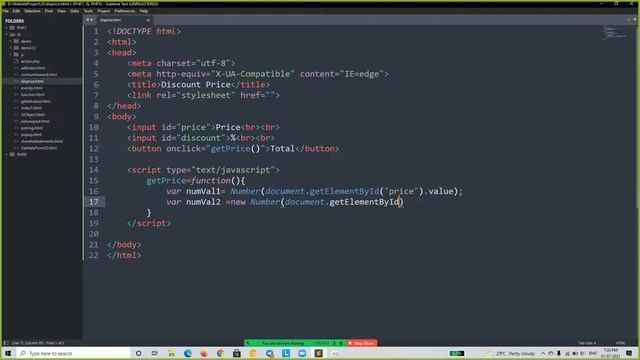640x360 pixels.
Task: Close the disprice.html tab
Action: point(148,20)
